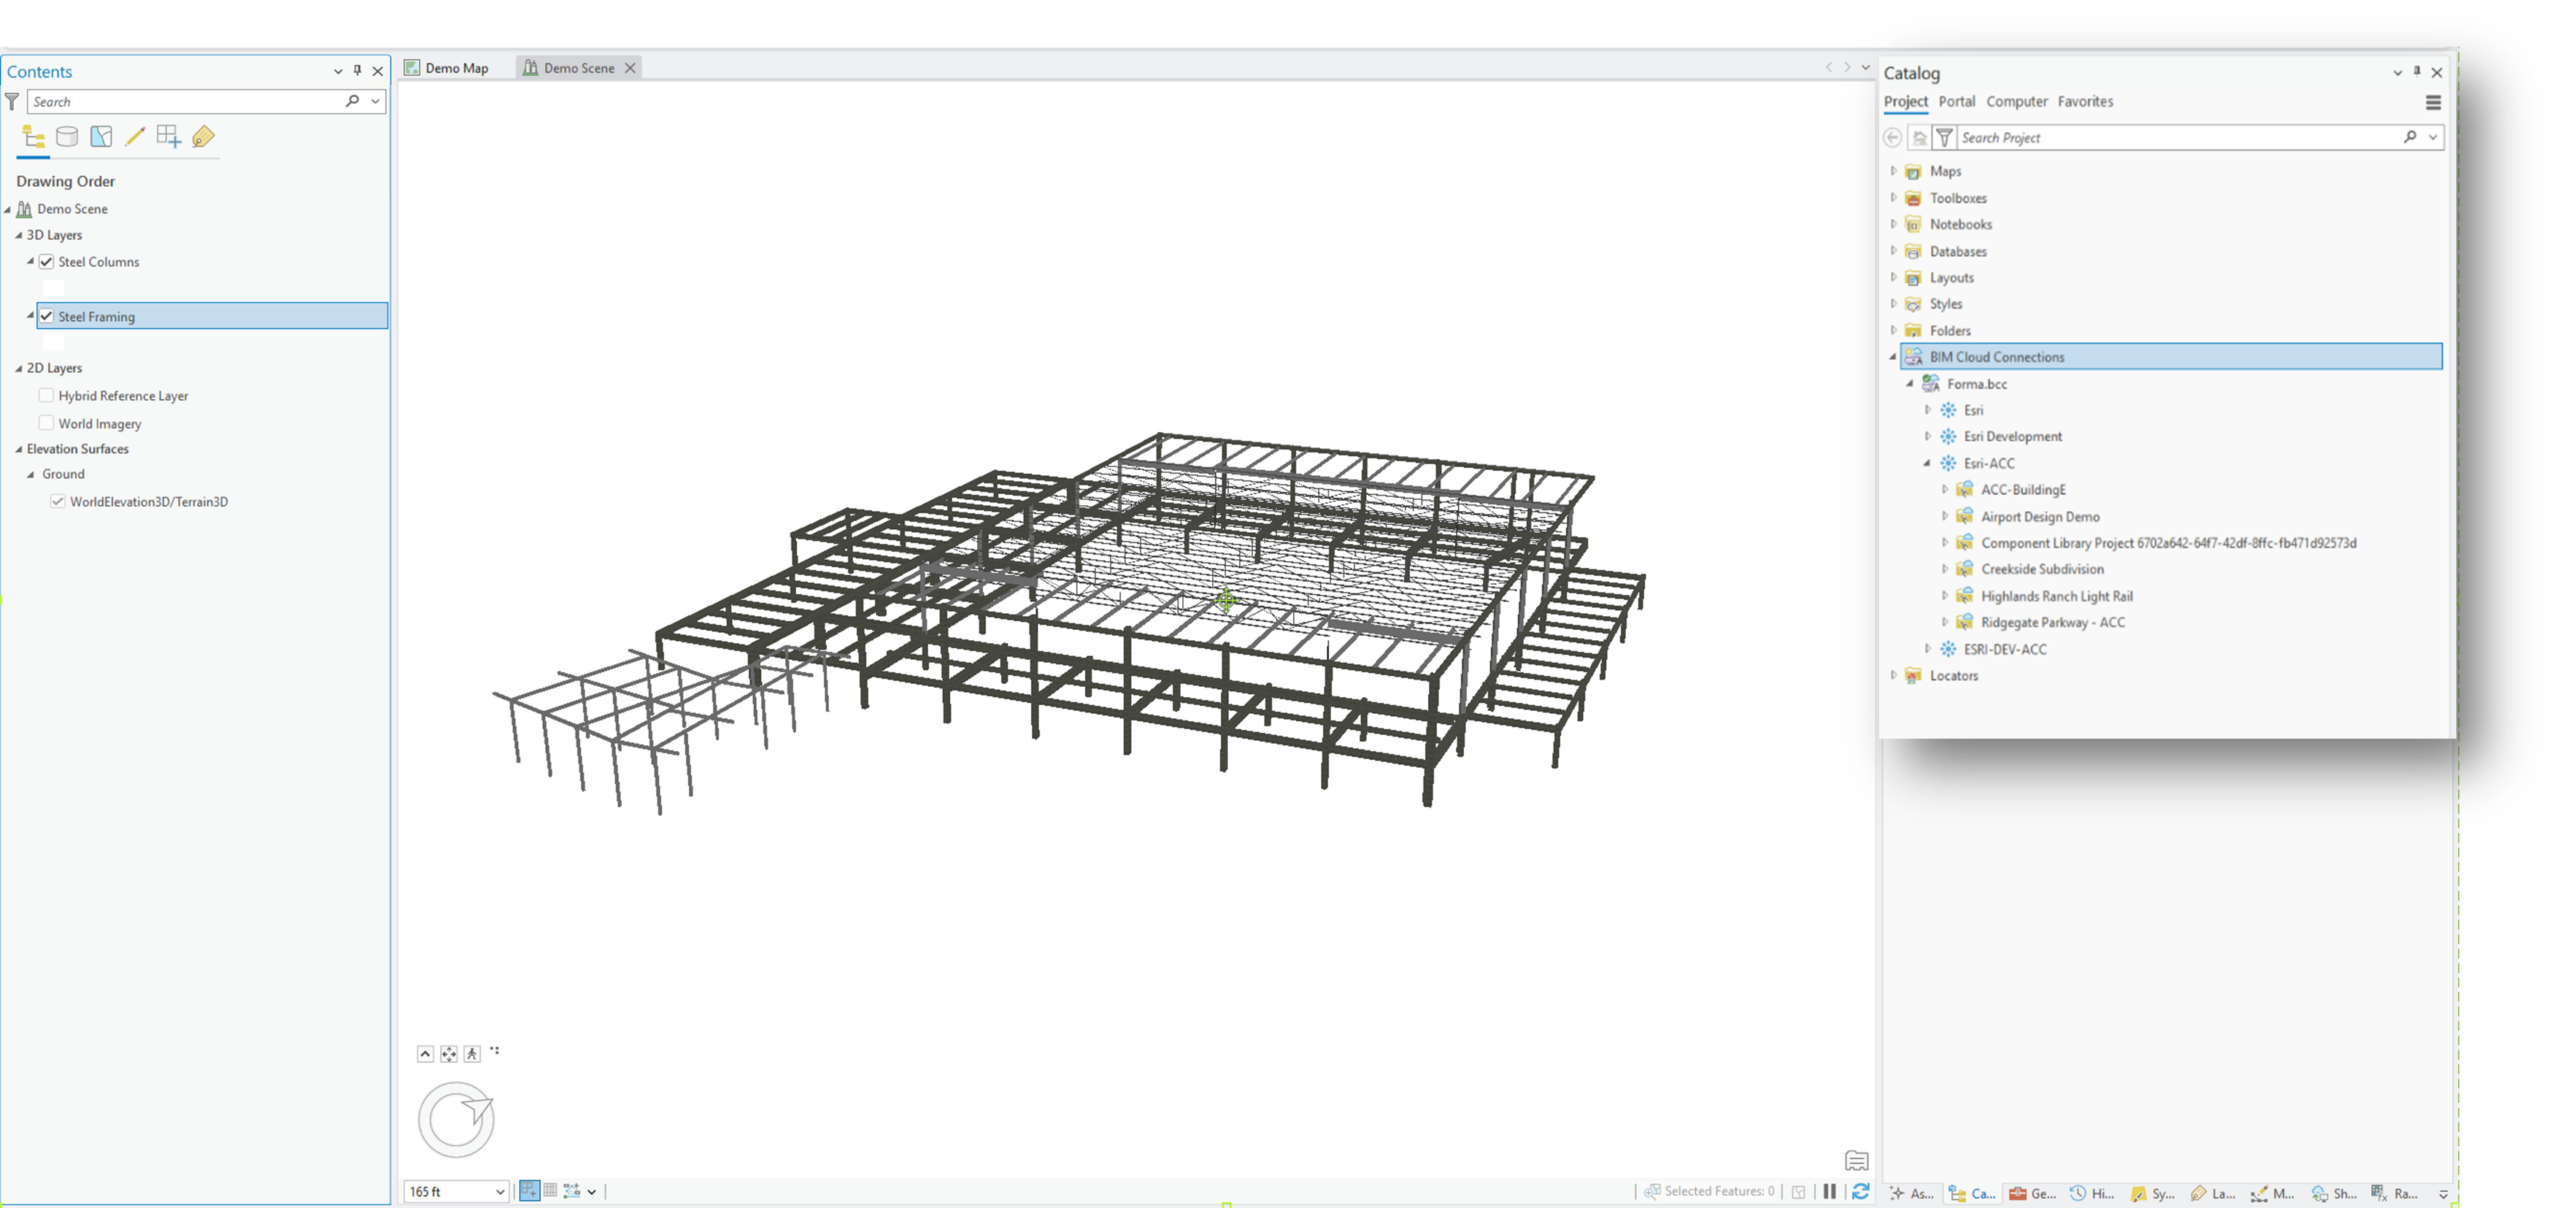
Task: Check the Hybrid Reference Layer checkbox
Action: (46, 395)
